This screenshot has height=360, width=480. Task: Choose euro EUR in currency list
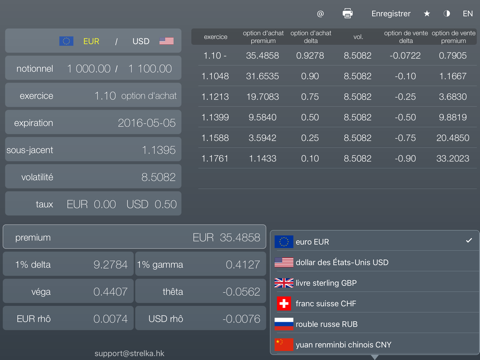pos(375,242)
